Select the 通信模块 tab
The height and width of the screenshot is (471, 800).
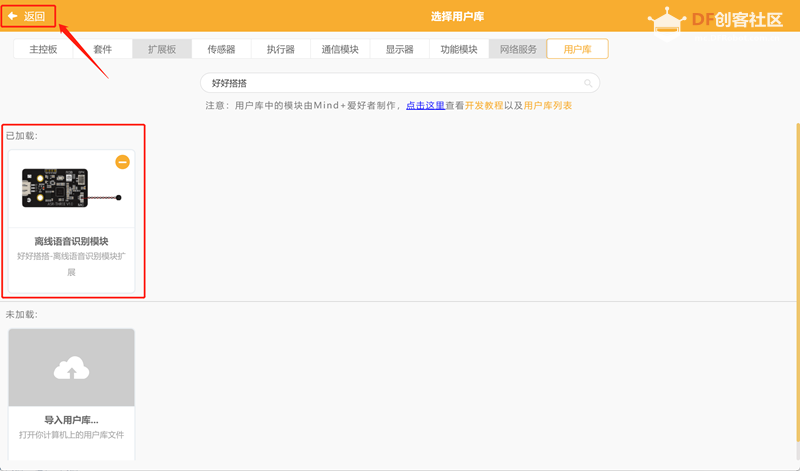[340, 49]
